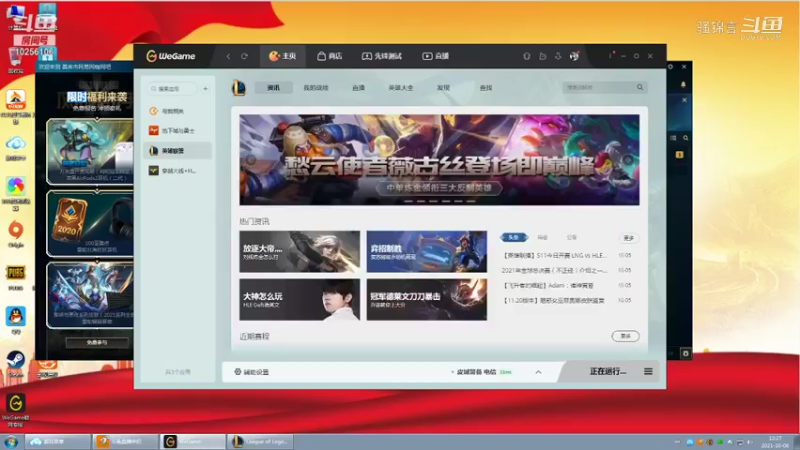800x450 pixels.
Task: Click the WeGame logo in title bar
Action: click(x=171, y=56)
